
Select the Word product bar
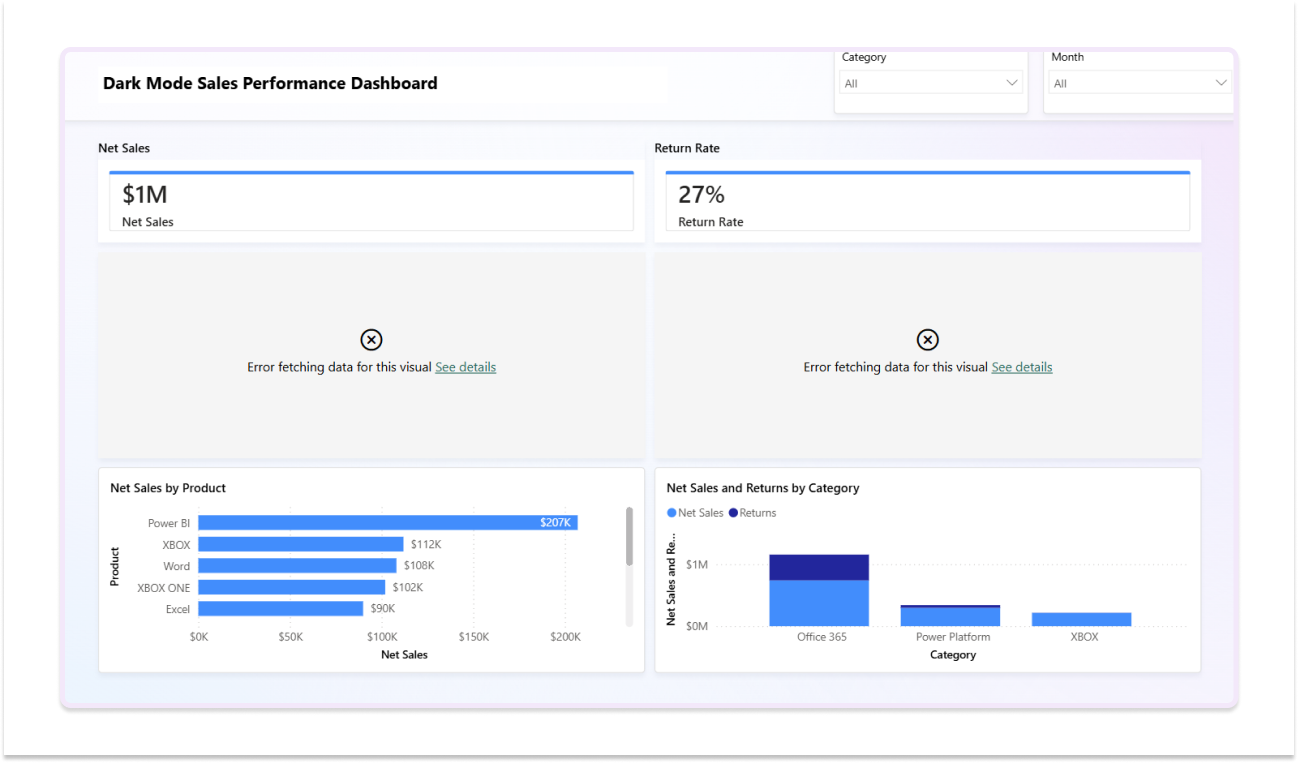298,566
